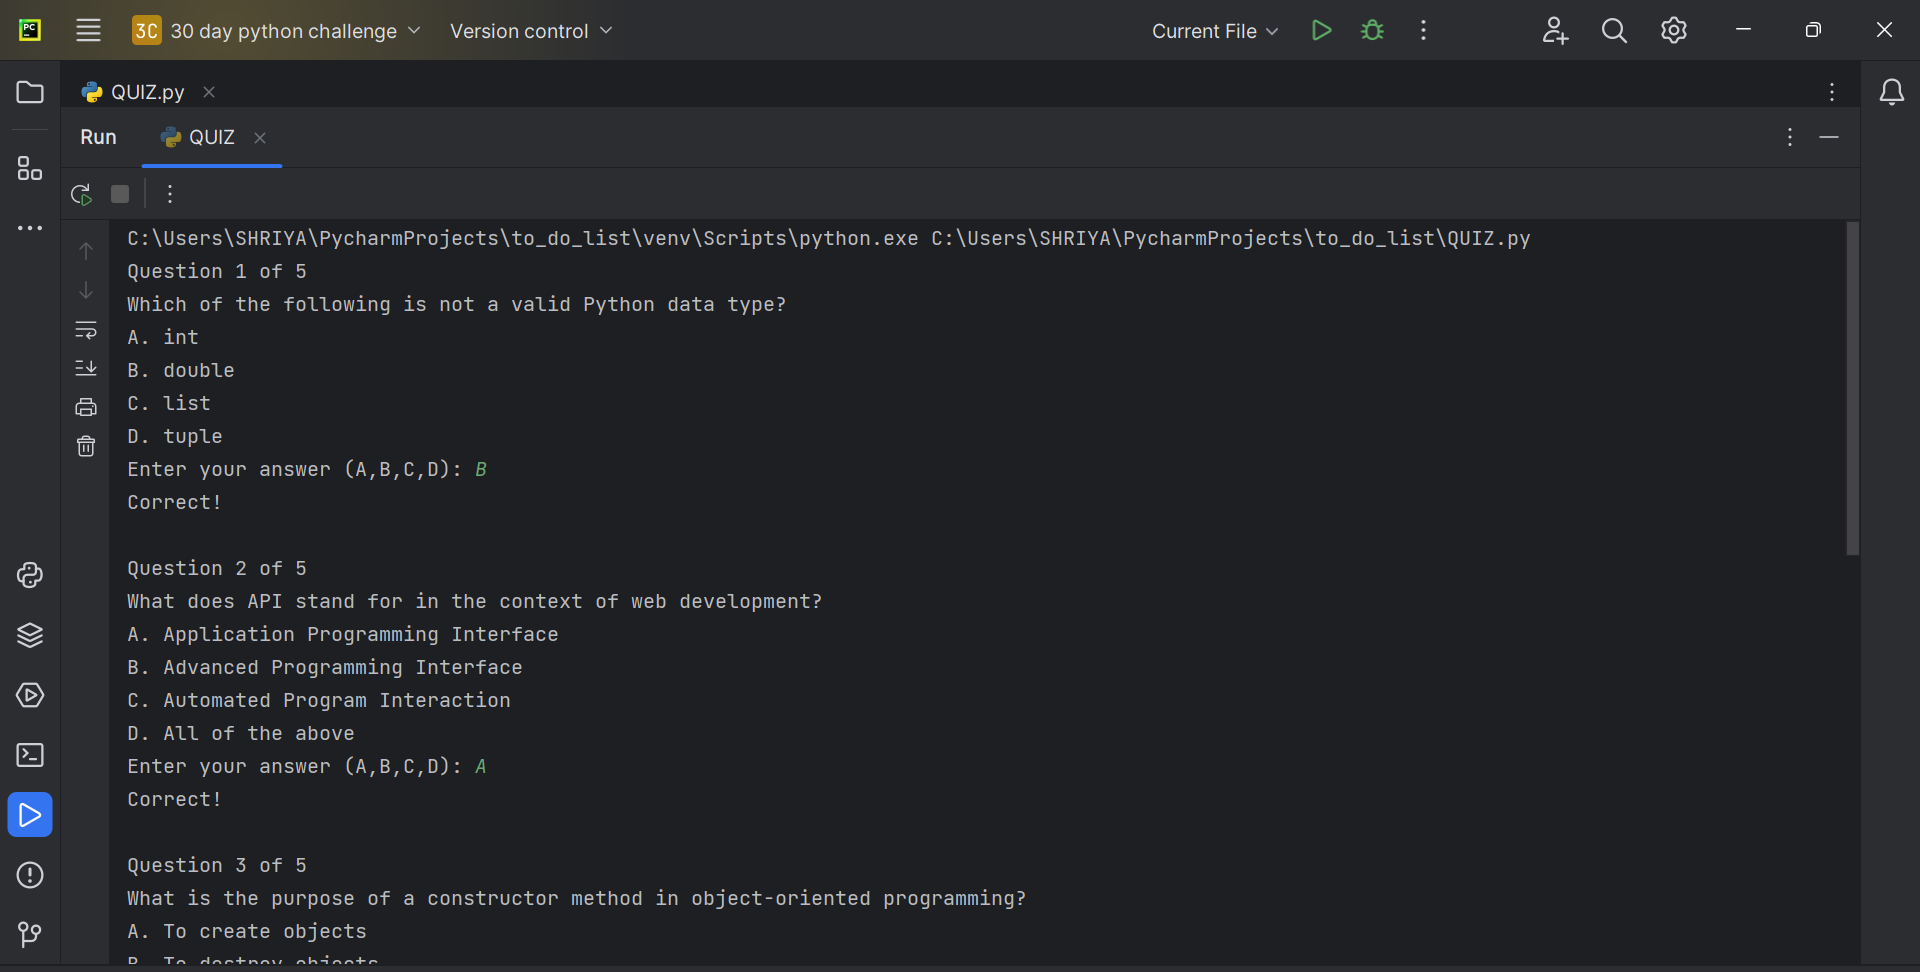Click 'A. Application Programming Interface' line
The height and width of the screenshot is (972, 1920).
click(x=343, y=634)
